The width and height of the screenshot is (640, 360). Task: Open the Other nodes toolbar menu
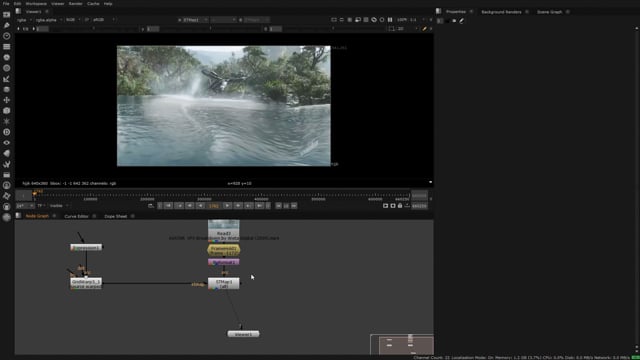(7, 175)
